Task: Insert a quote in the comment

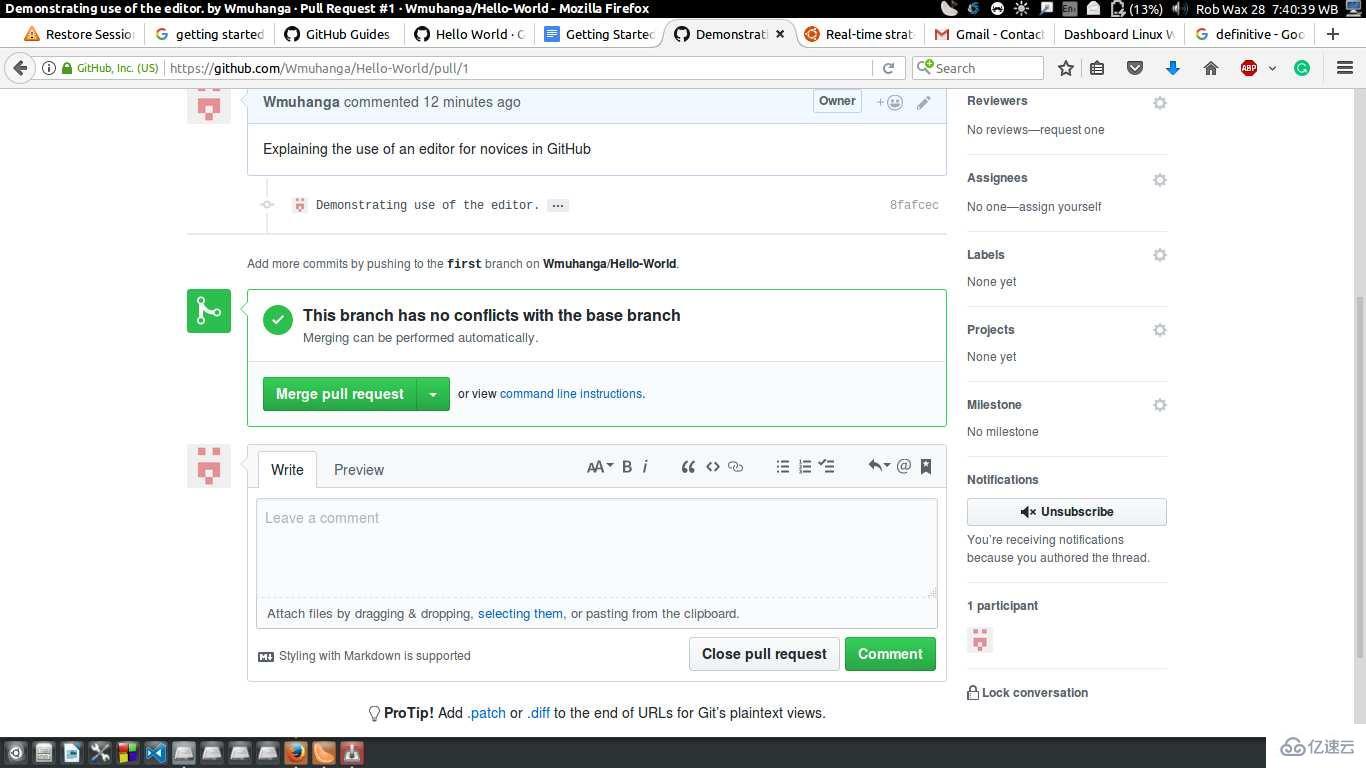Action: [688, 466]
